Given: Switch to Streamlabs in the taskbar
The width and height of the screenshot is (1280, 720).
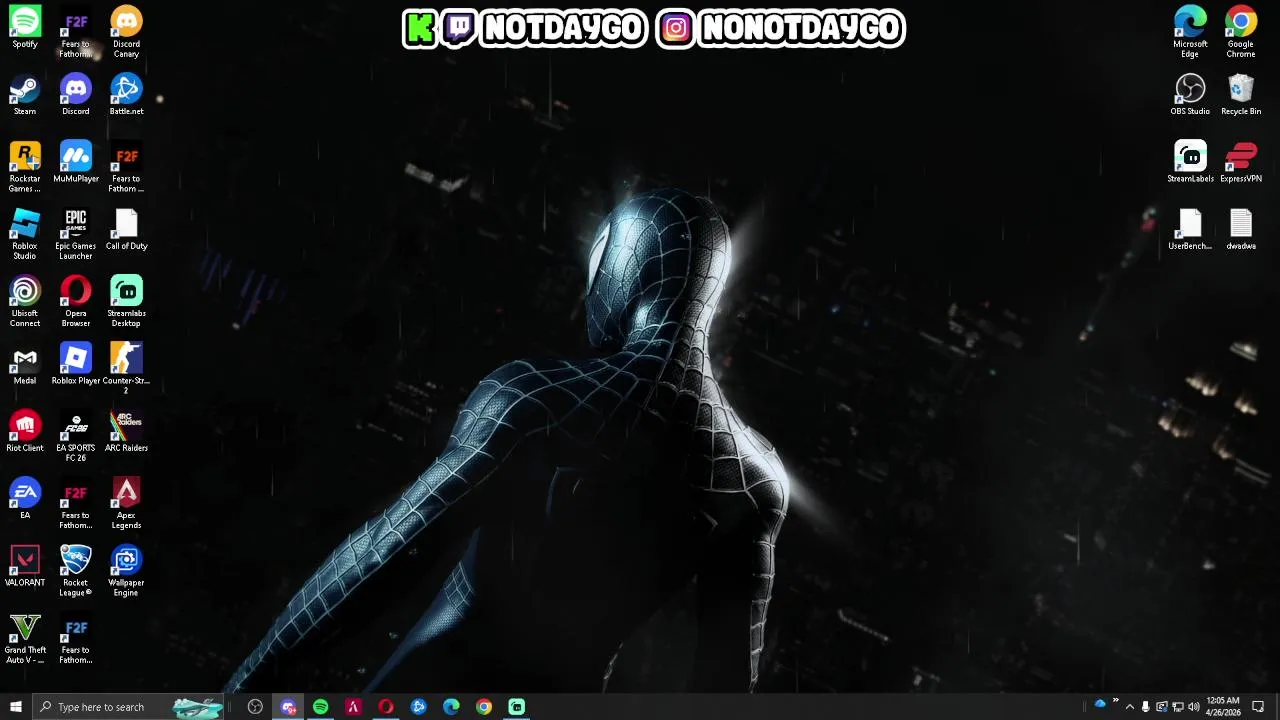Looking at the screenshot, I should tap(516, 707).
